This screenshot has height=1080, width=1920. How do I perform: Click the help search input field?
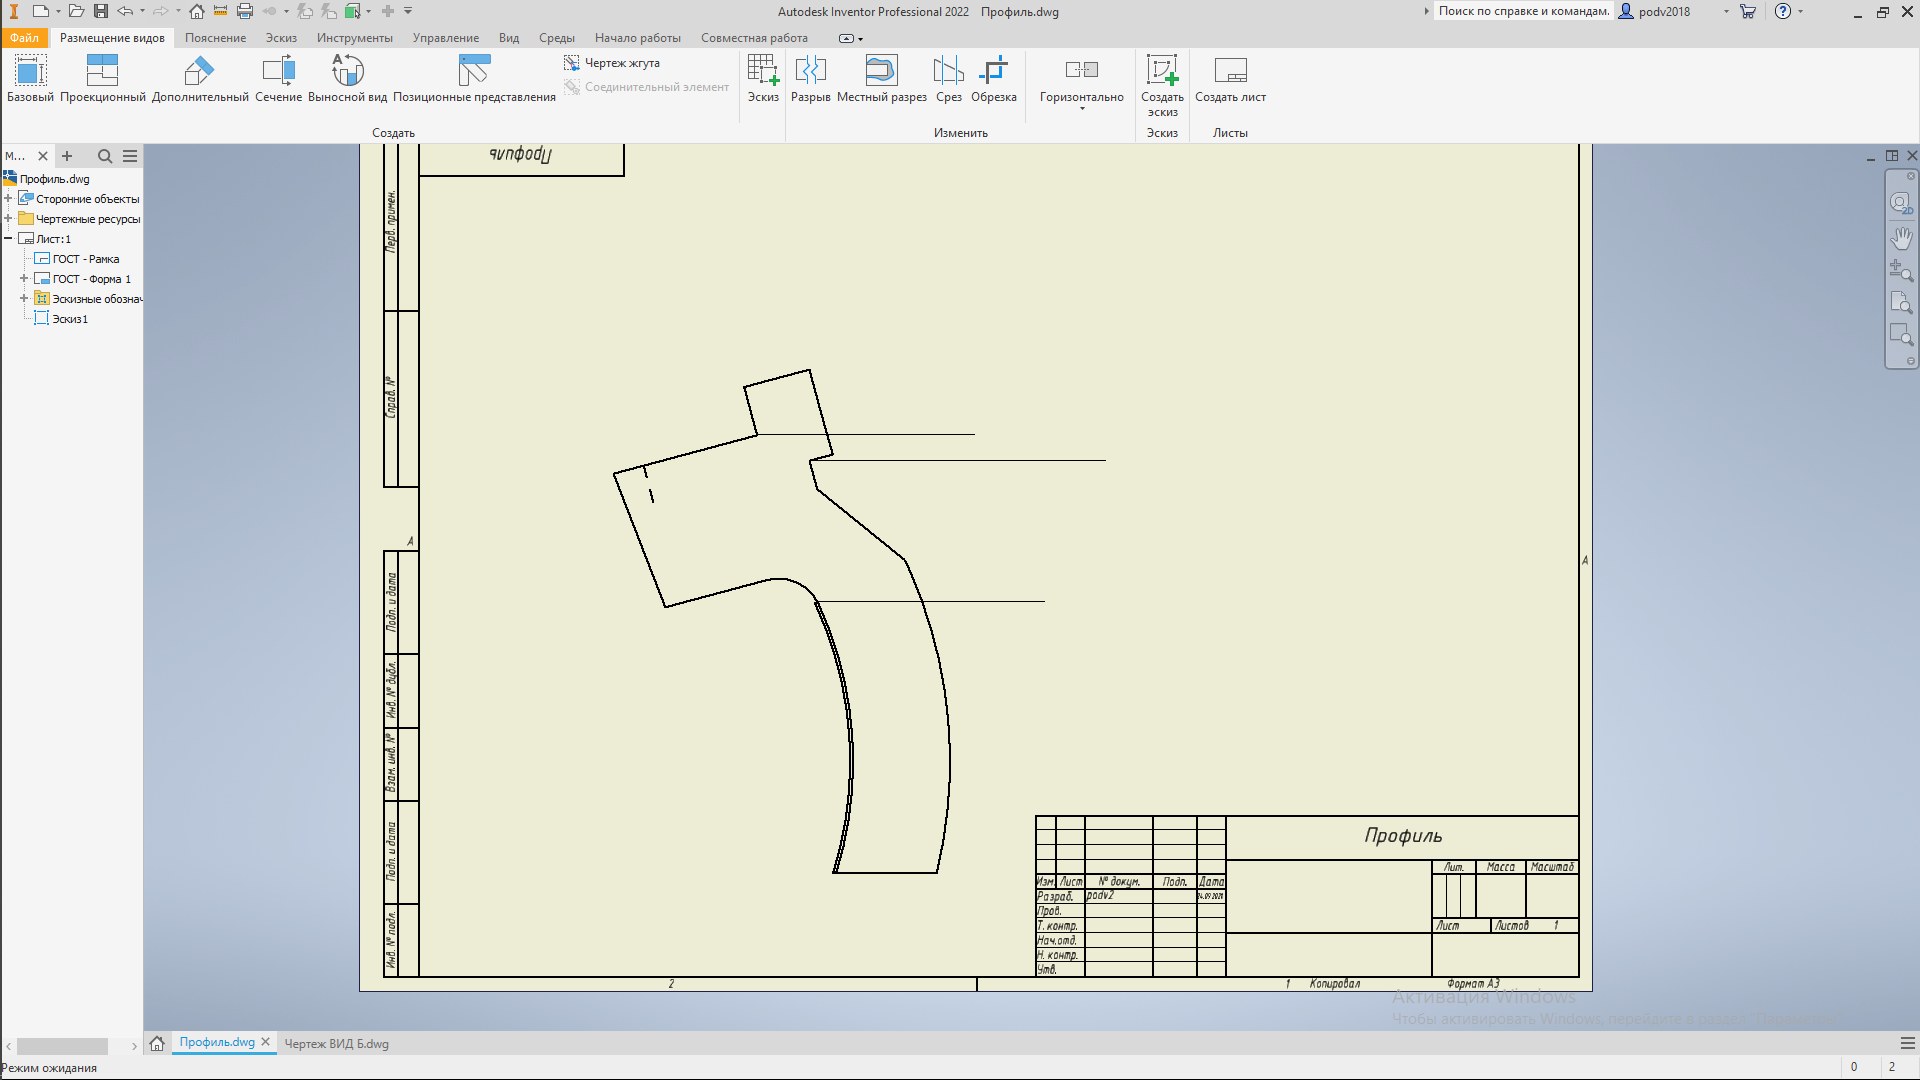(1523, 11)
